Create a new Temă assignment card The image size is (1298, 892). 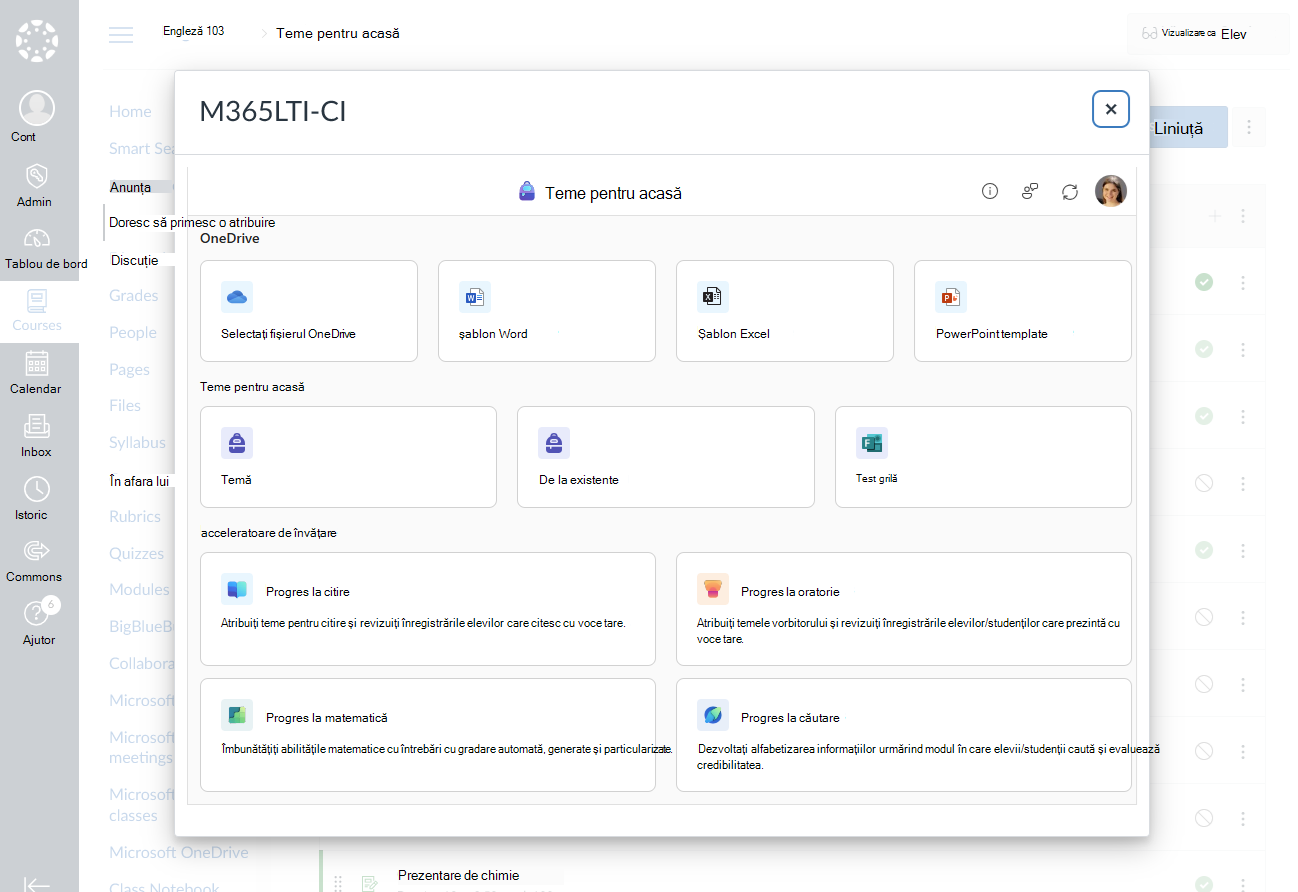click(x=348, y=457)
